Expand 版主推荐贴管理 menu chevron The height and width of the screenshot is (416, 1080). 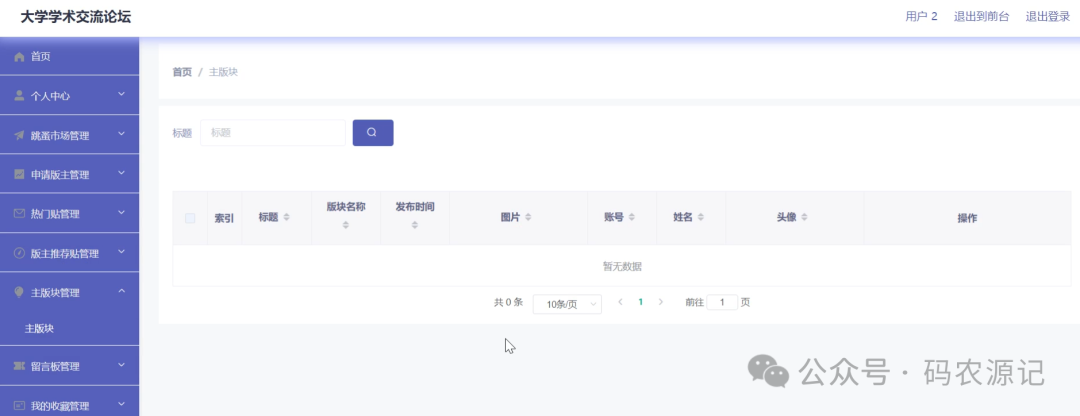121,251
